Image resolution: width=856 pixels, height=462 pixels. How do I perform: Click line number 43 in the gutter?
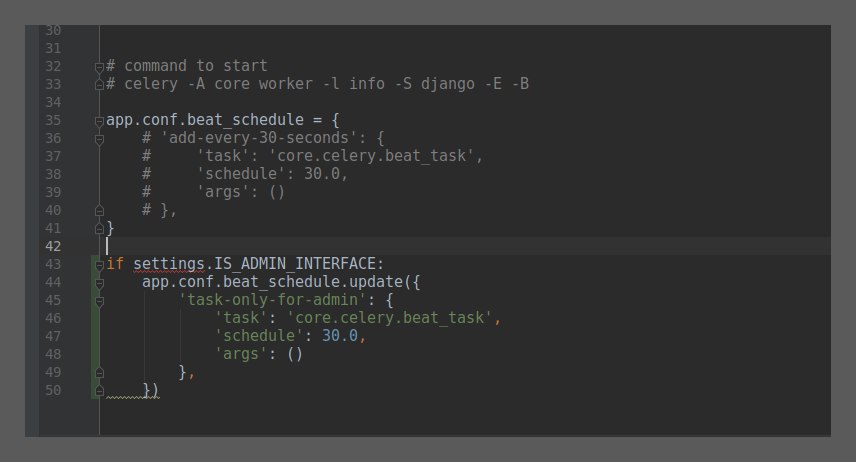point(53,264)
